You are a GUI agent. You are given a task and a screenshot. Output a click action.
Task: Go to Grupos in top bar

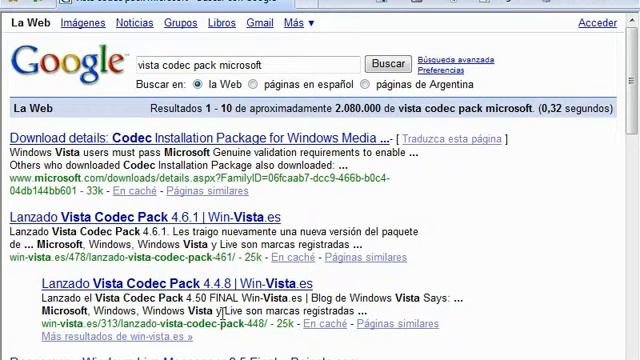coord(180,23)
